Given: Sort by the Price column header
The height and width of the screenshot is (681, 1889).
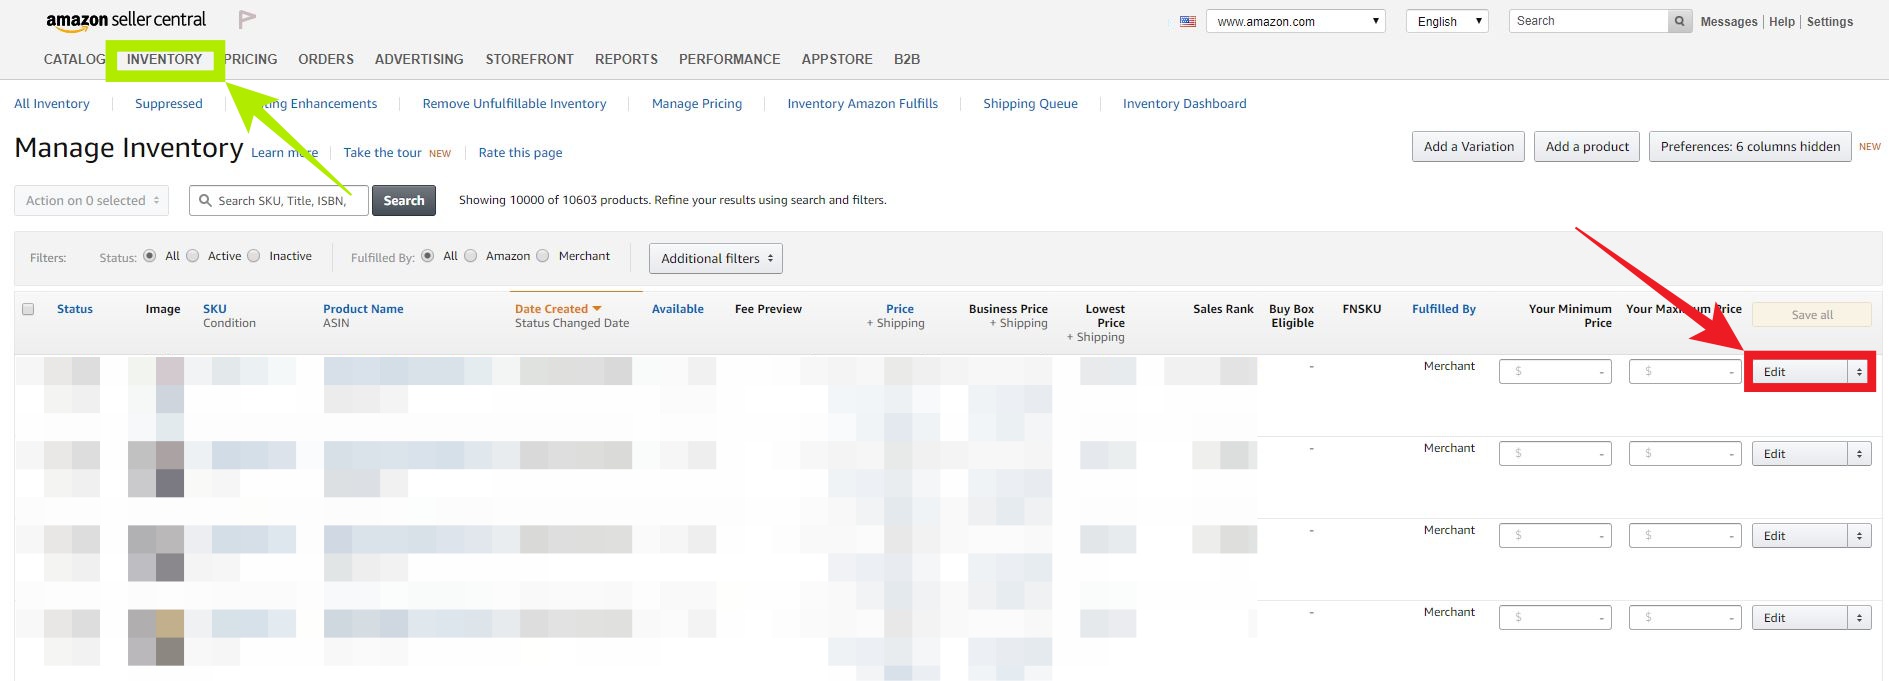Looking at the screenshot, I should pyautogui.click(x=900, y=309).
